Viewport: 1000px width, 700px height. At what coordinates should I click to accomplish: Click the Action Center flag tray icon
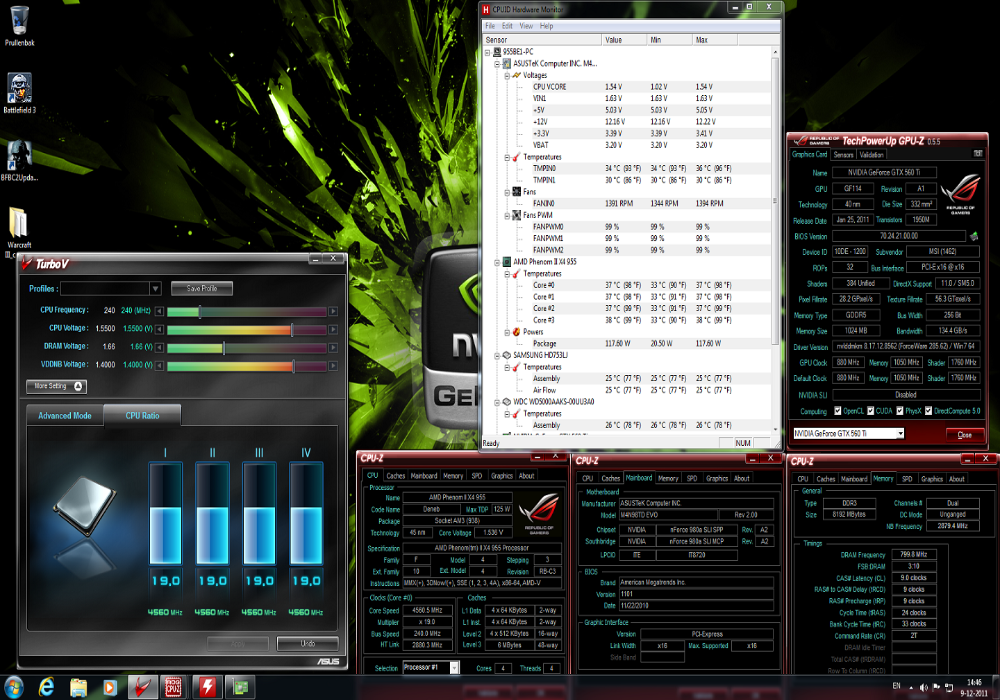click(936, 687)
